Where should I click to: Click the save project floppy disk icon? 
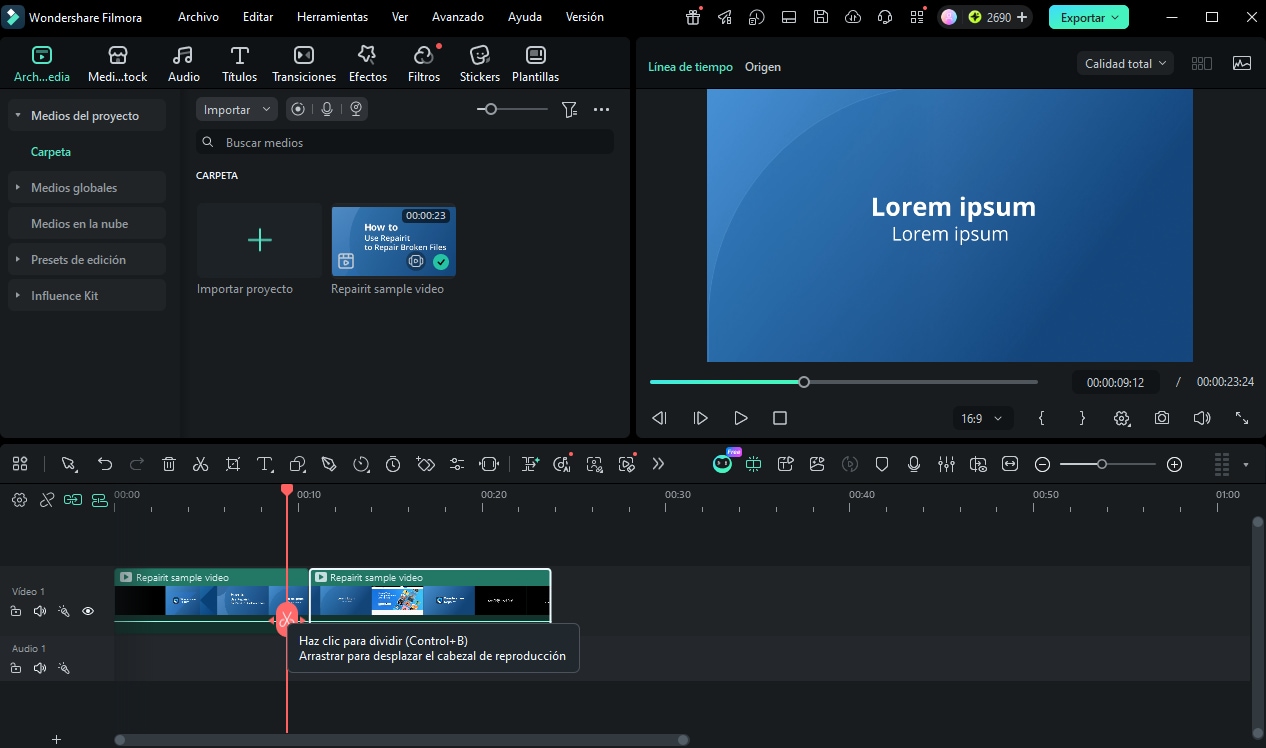pyautogui.click(x=821, y=17)
